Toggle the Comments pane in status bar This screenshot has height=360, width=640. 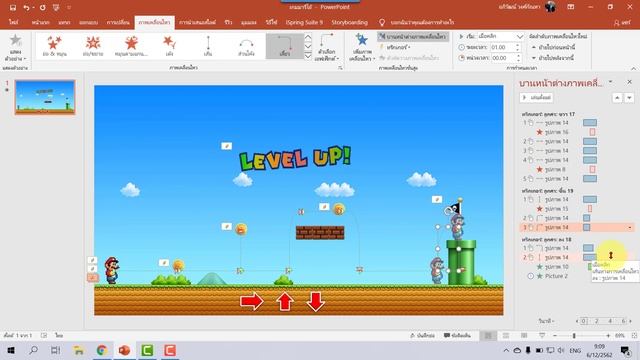[457, 336]
